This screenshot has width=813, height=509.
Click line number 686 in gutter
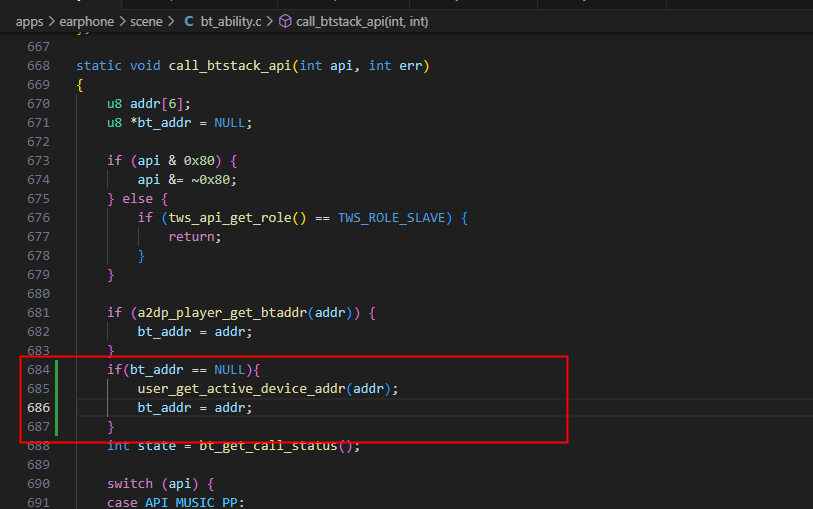38,408
